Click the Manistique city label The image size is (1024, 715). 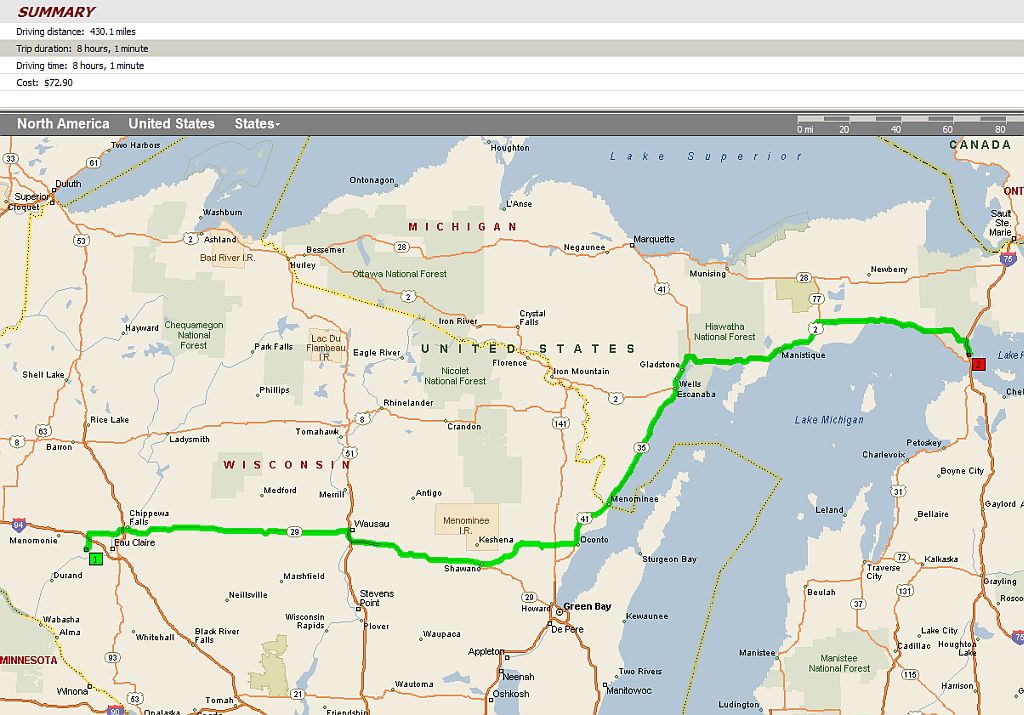coord(803,355)
